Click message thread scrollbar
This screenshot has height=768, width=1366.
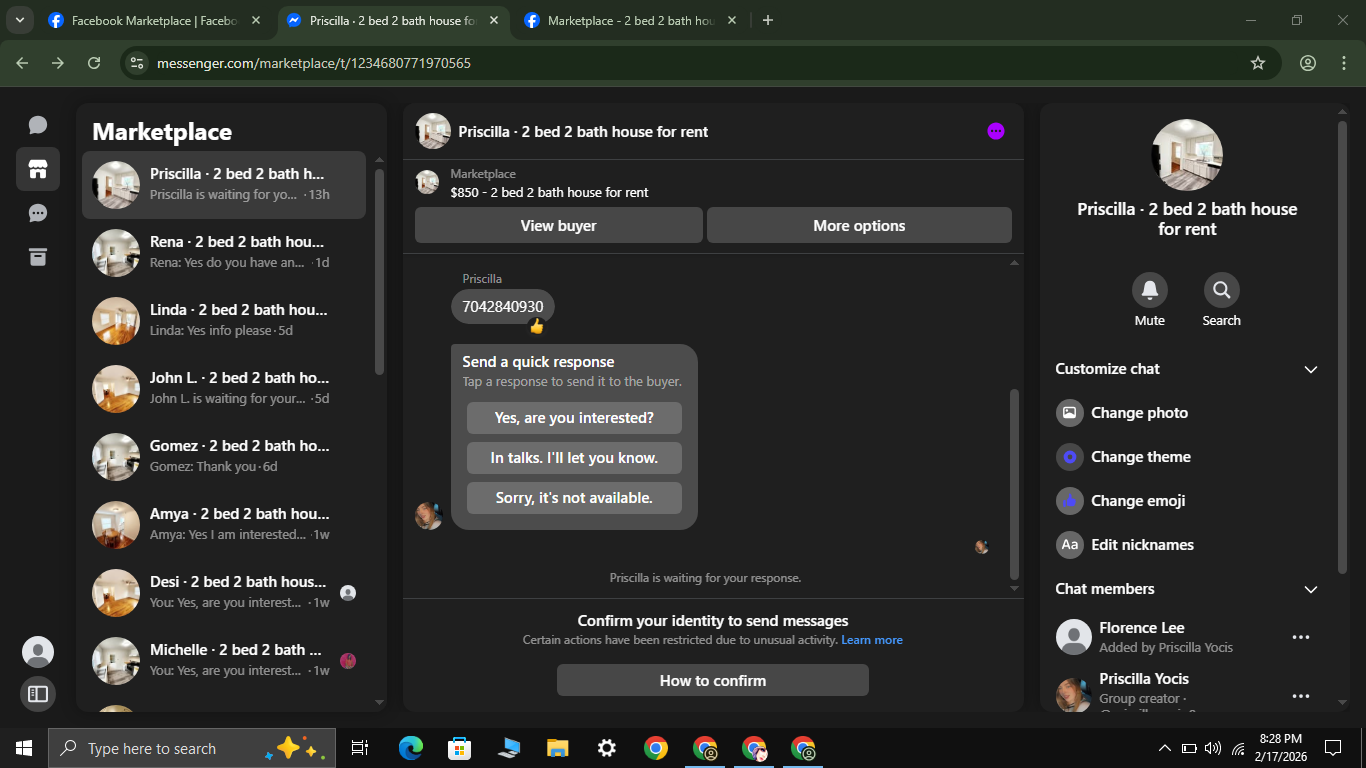pos(1014,484)
